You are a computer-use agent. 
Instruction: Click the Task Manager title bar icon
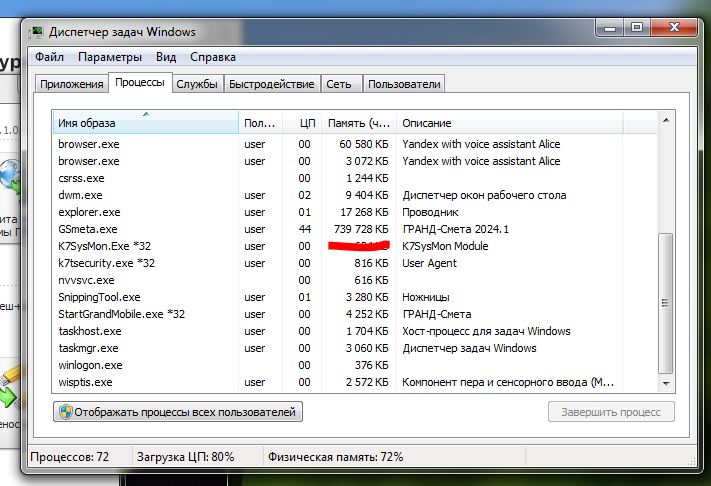(36, 32)
